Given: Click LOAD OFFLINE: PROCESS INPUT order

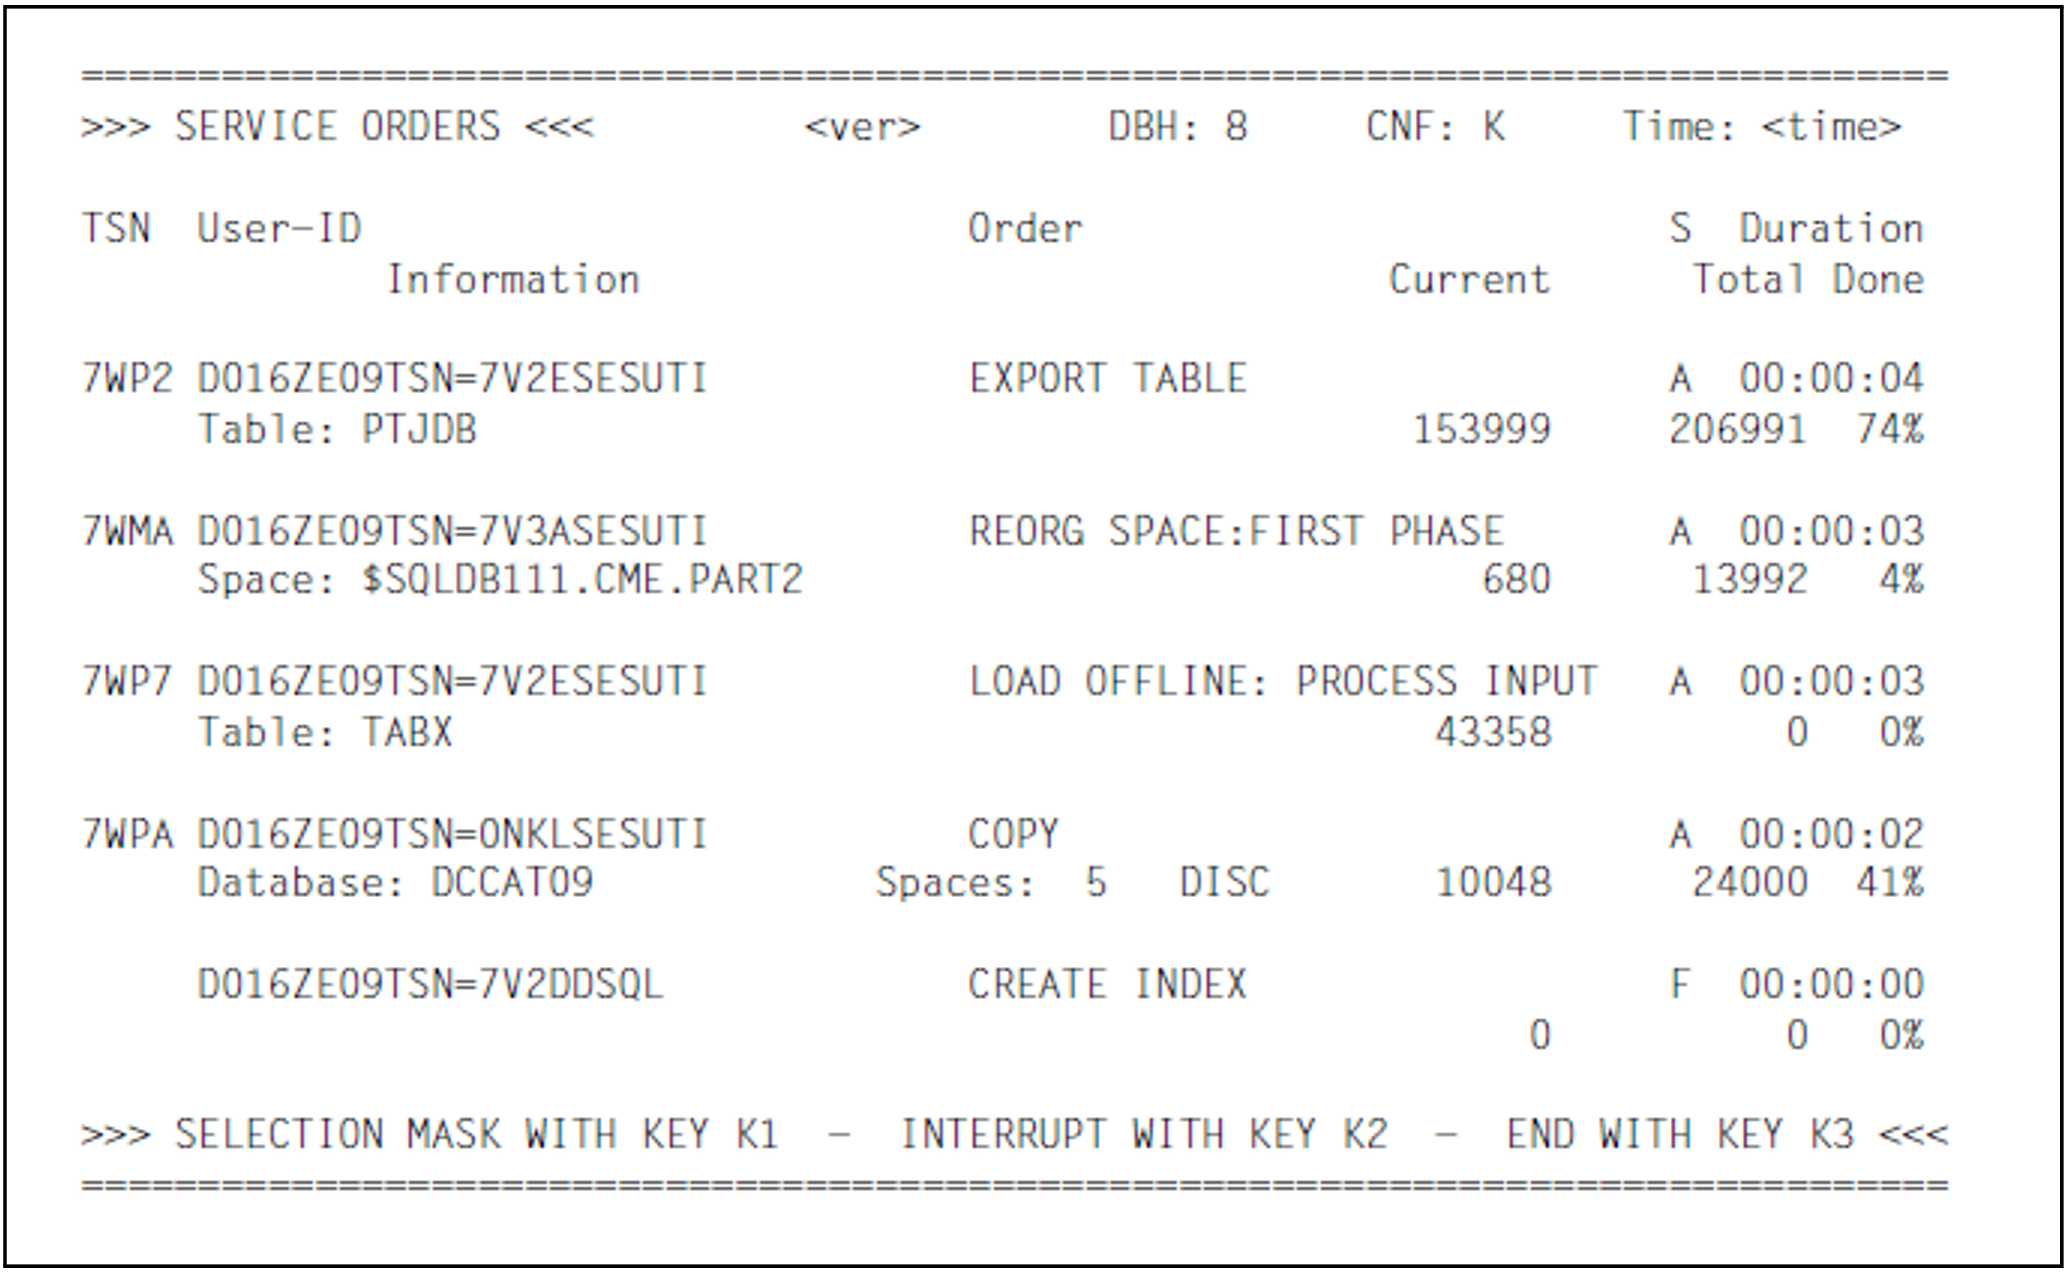Looking at the screenshot, I should coord(1282,682).
